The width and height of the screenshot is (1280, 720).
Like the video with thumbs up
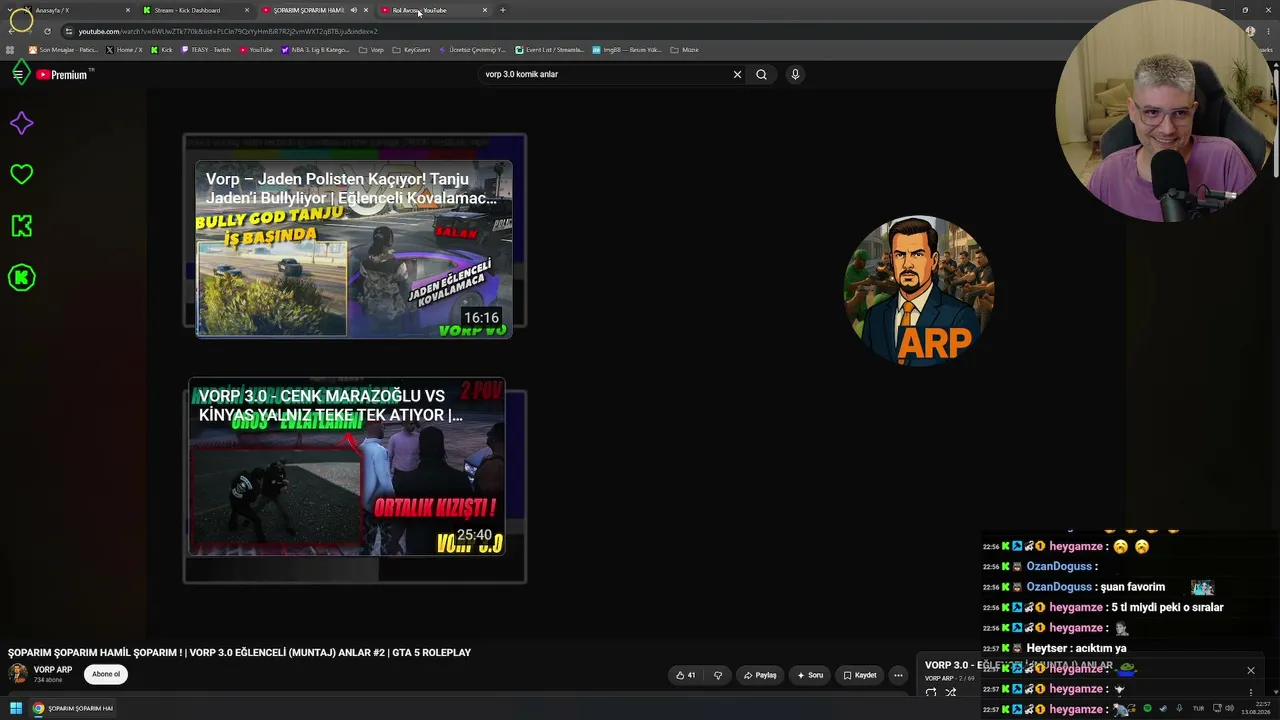coord(685,675)
